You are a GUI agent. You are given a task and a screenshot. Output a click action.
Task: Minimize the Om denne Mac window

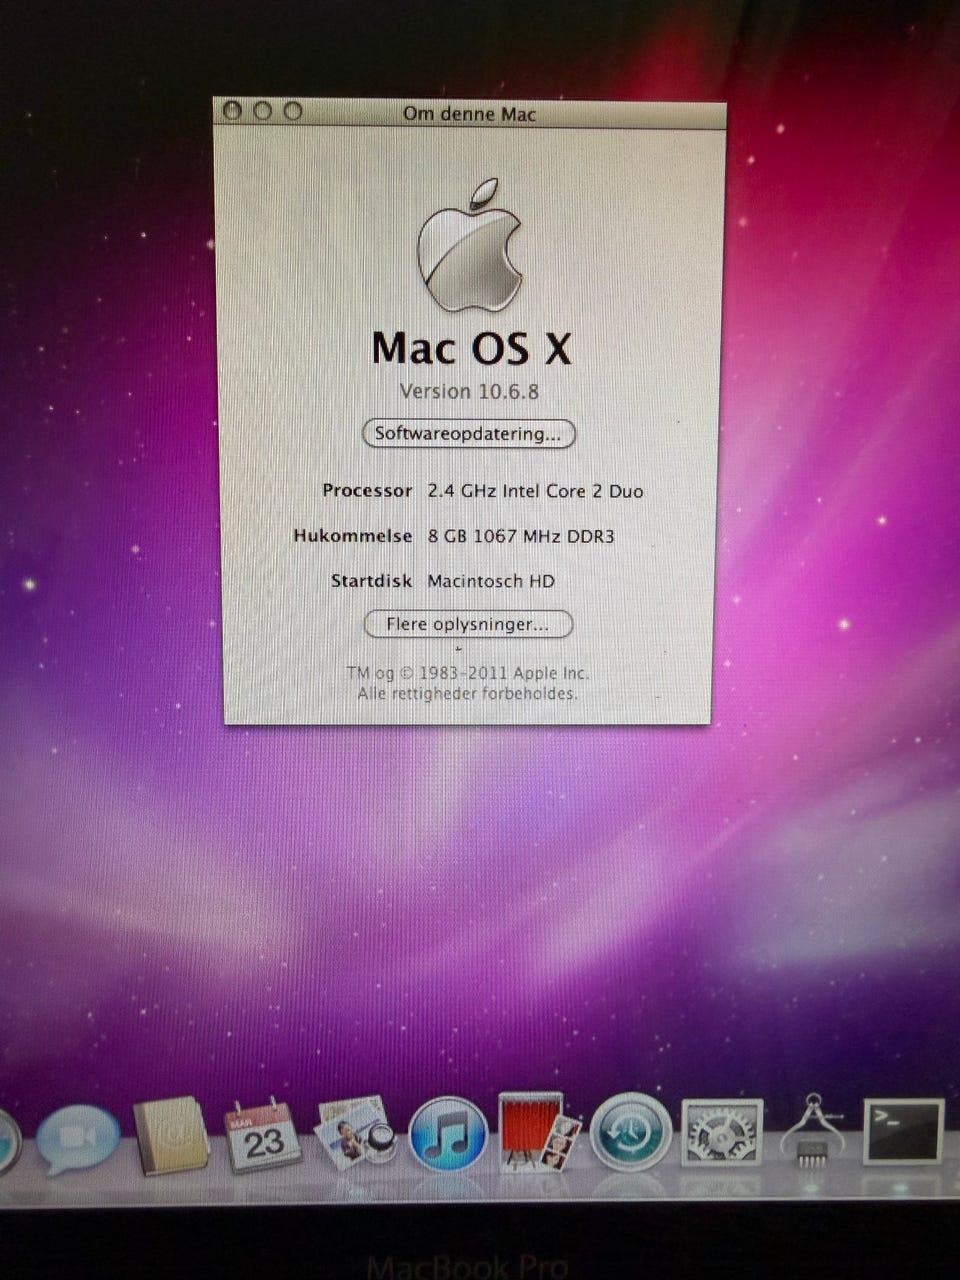point(262,111)
